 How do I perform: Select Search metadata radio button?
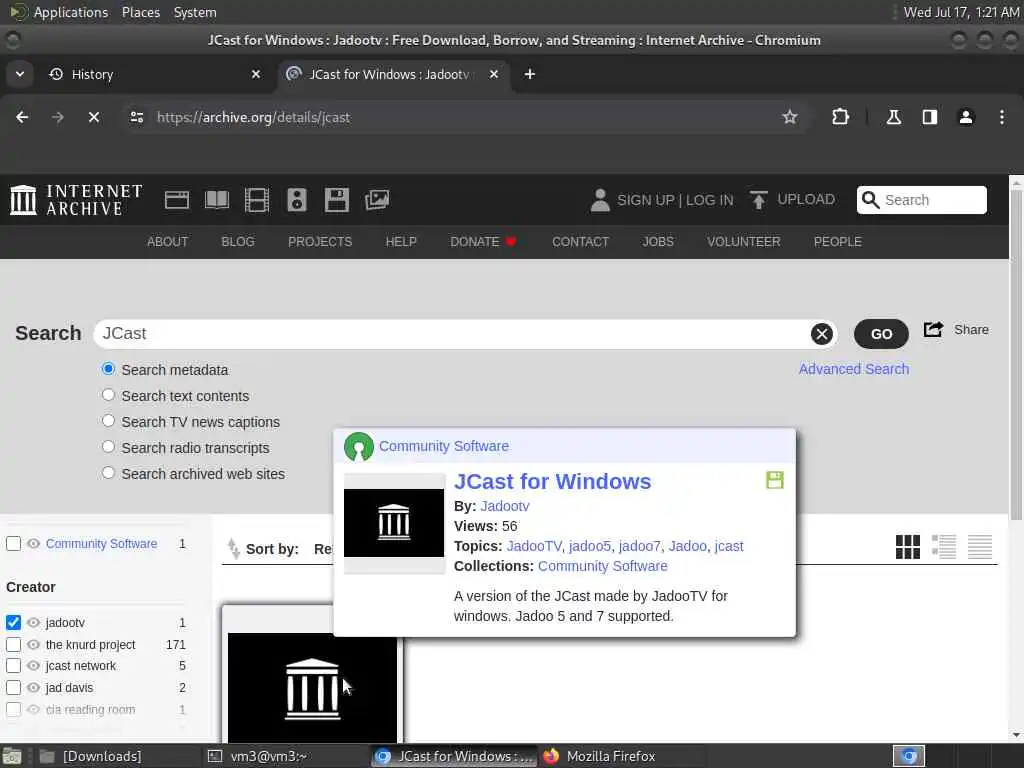108,369
